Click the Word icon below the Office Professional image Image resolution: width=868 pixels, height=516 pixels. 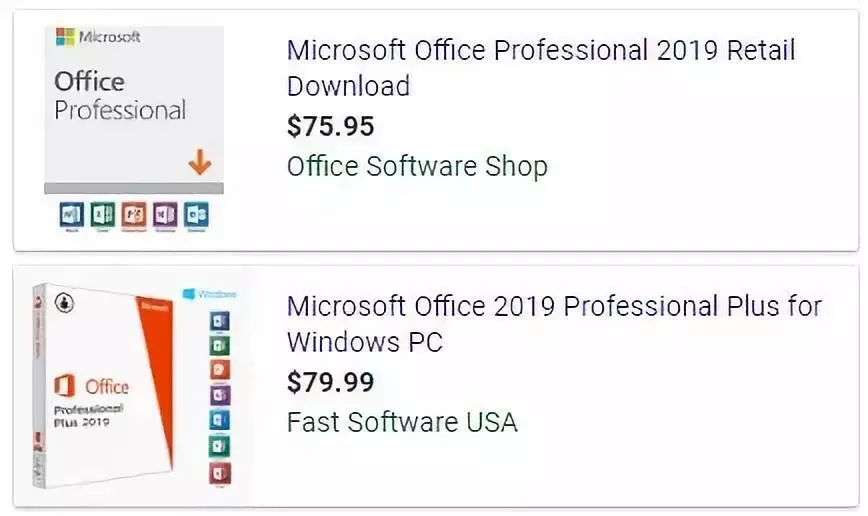click(71, 215)
